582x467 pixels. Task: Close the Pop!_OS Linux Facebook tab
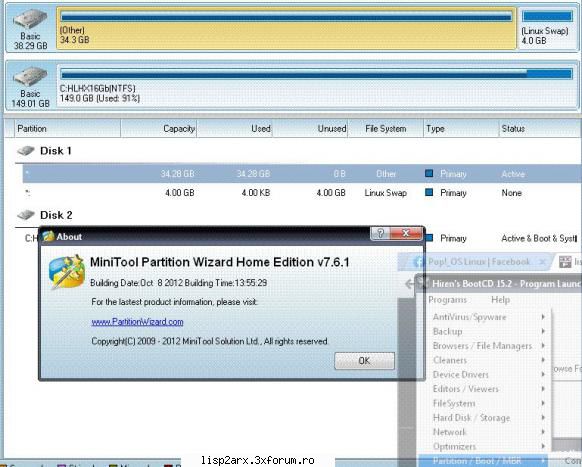point(543,262)
